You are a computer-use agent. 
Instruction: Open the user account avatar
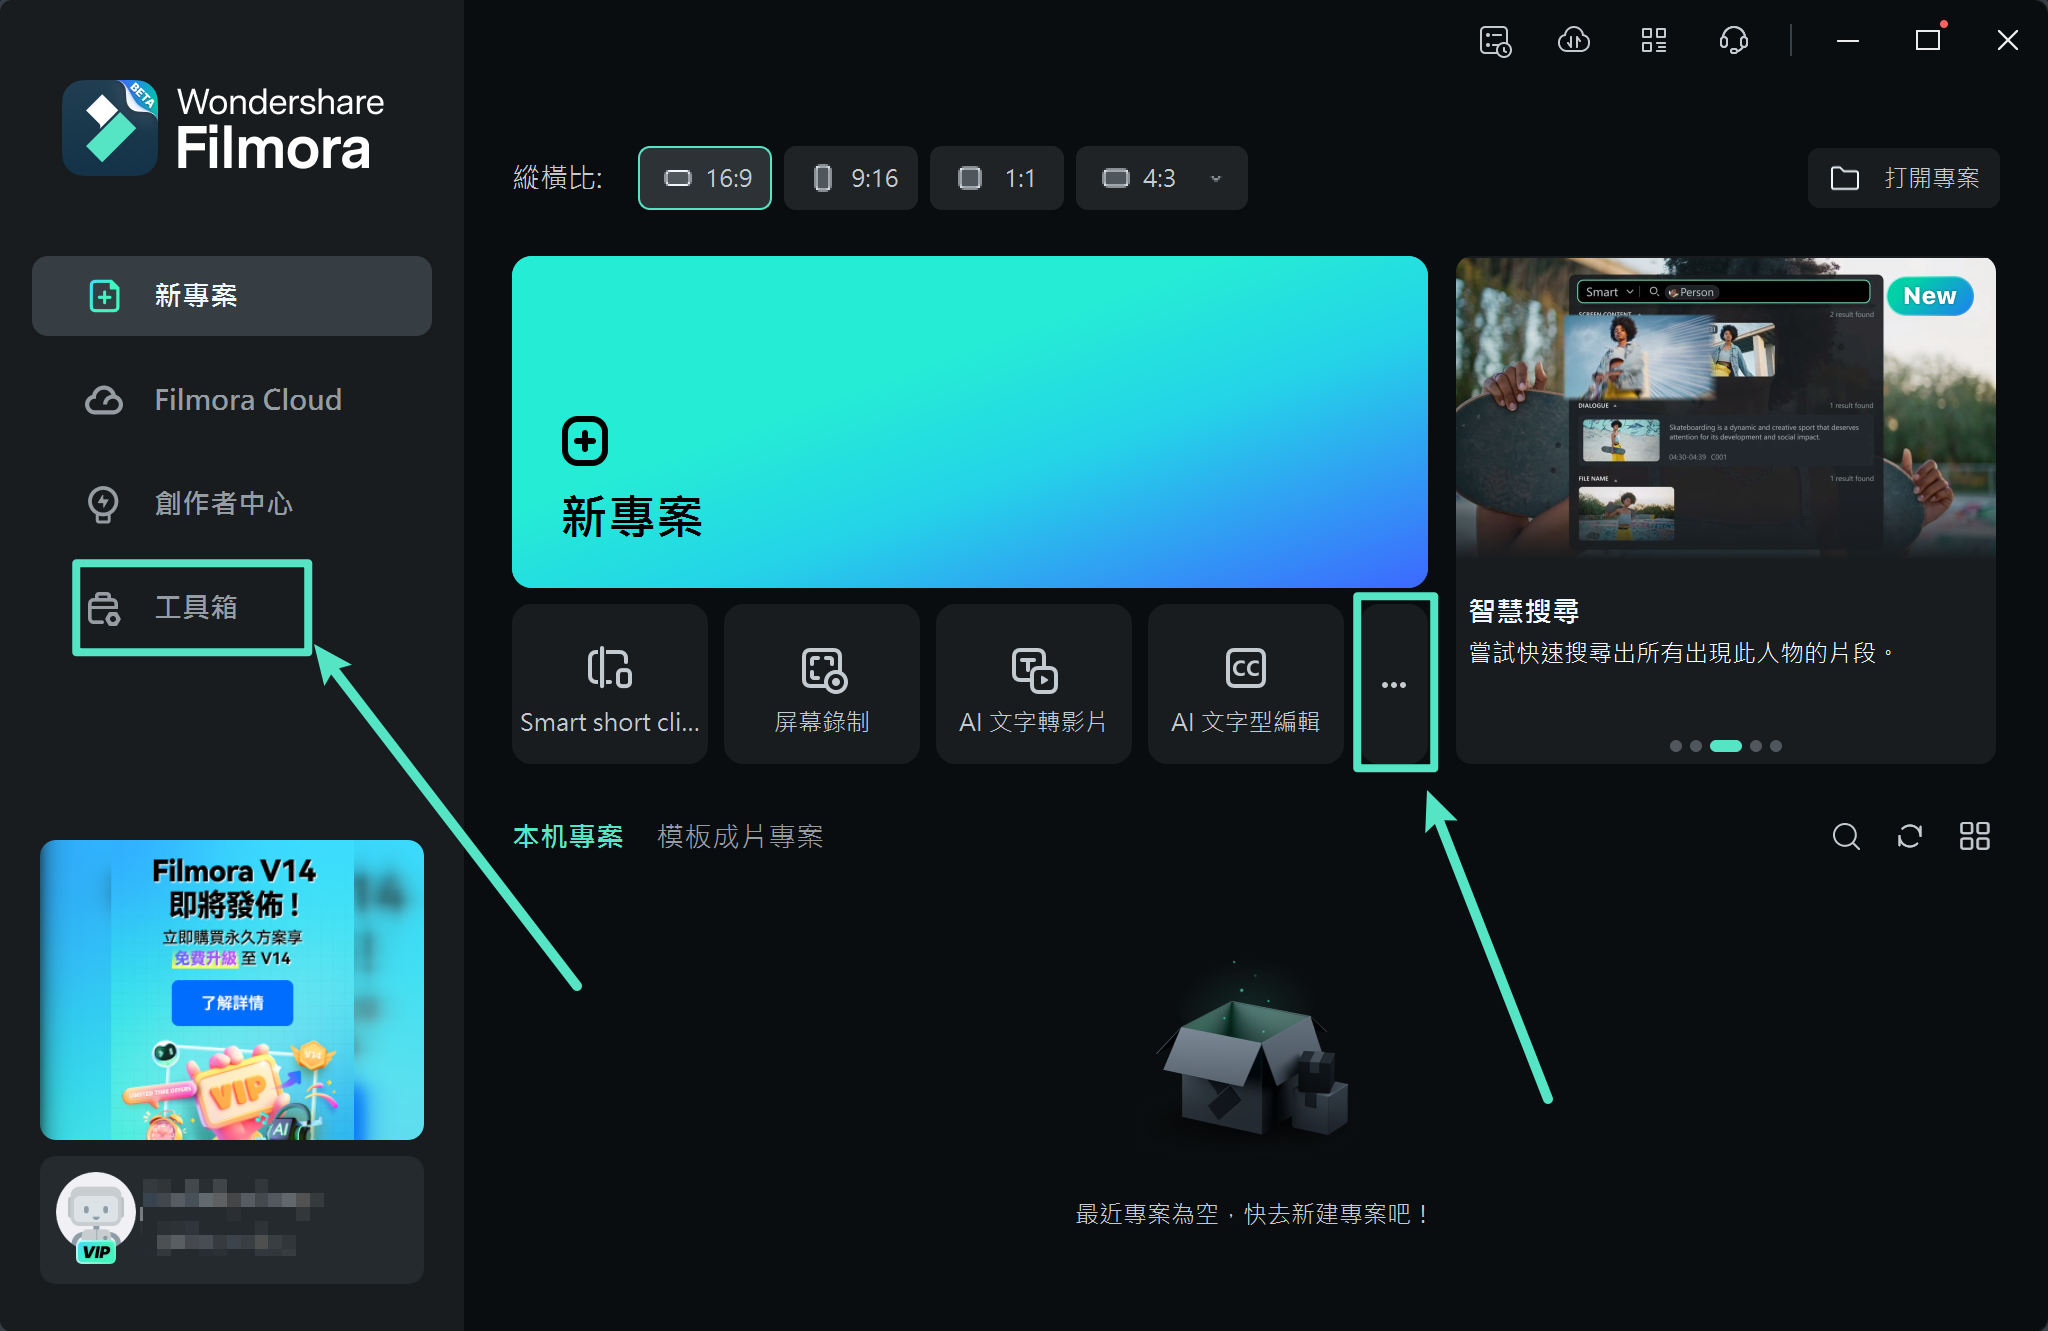pos(96,1210)
